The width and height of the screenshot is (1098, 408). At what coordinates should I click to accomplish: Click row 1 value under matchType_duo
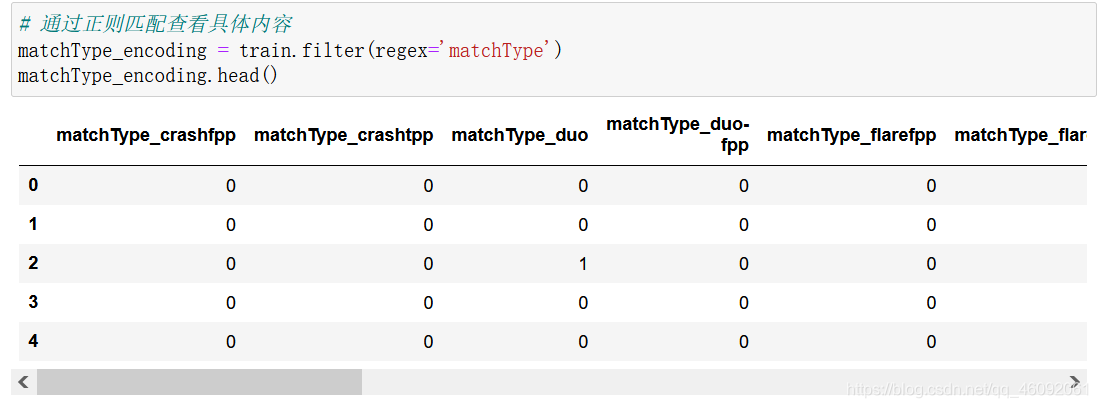pos(583,225)
